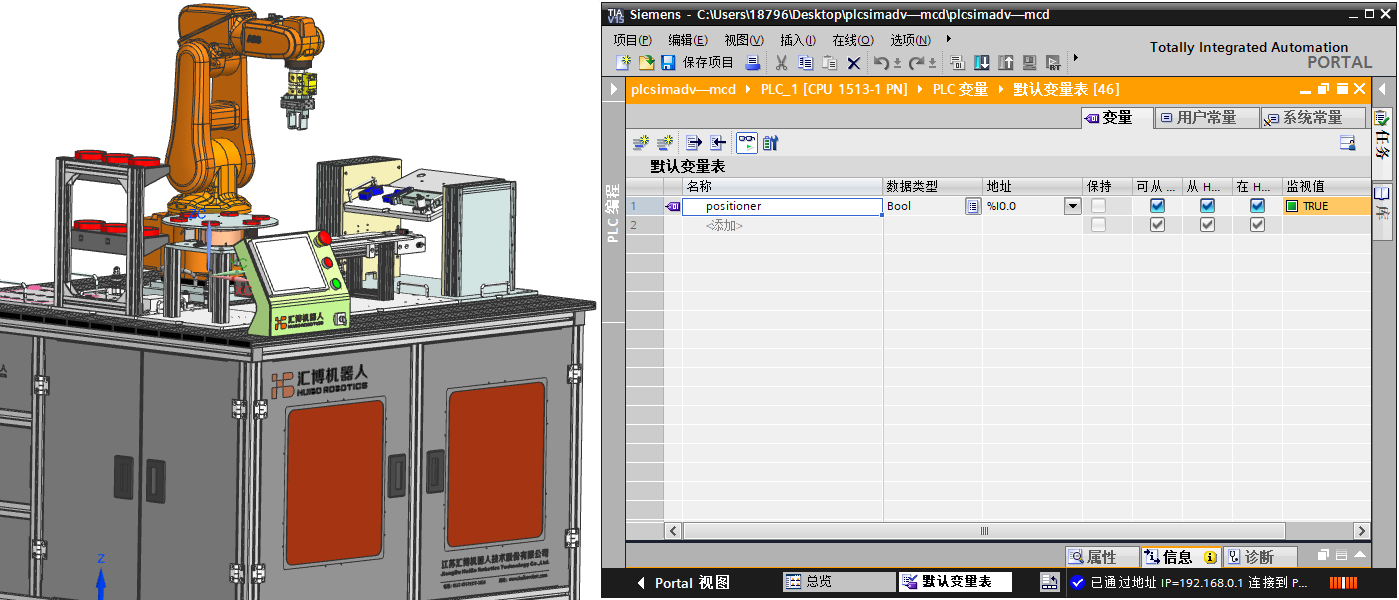The height and width of the screenshot is (600, 1399).
Task: Uncheck the 在 HMI visible checkbox for positioner
Action: click(x=1257, y=206)
